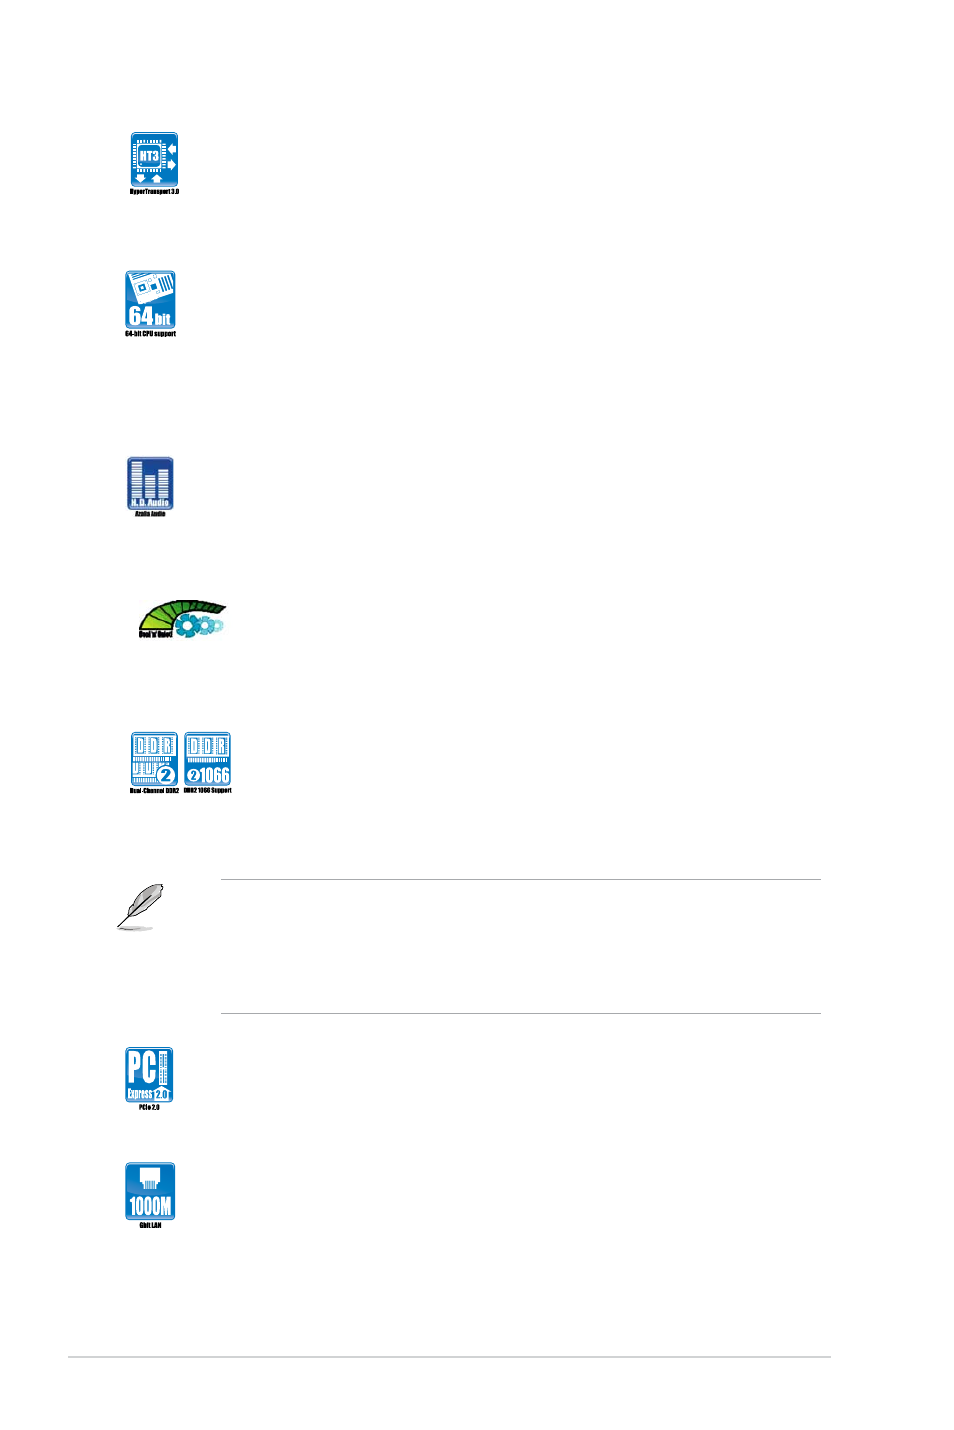This screenshot has width=954, height=1430.
Task: Click the 'Gbit LAN' caption label
Action: point(150,1225)
